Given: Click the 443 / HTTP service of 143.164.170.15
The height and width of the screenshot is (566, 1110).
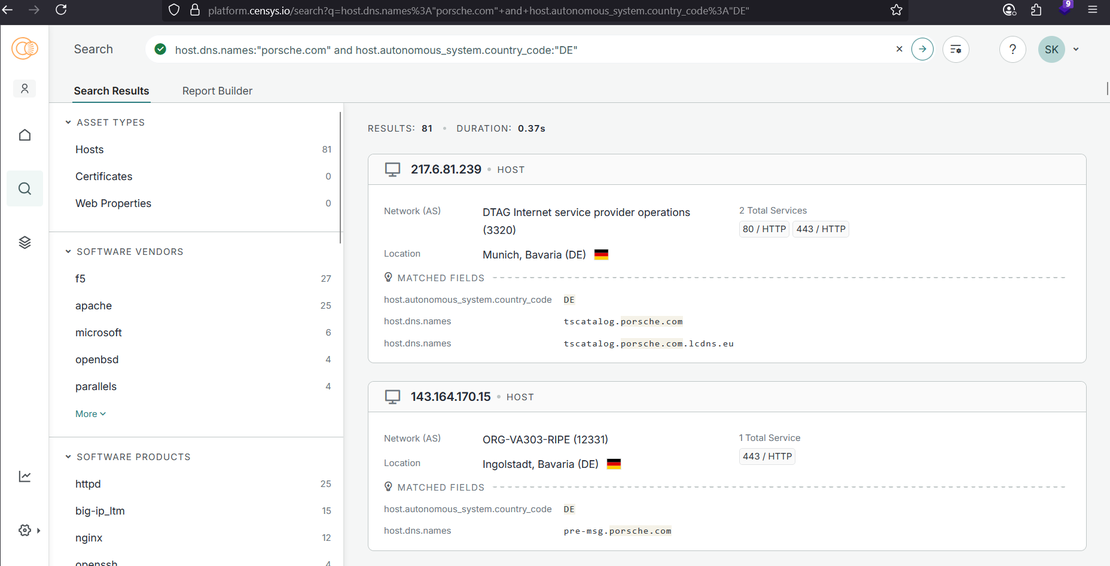Looking at the screenshot, I should (x=767, y=456).
